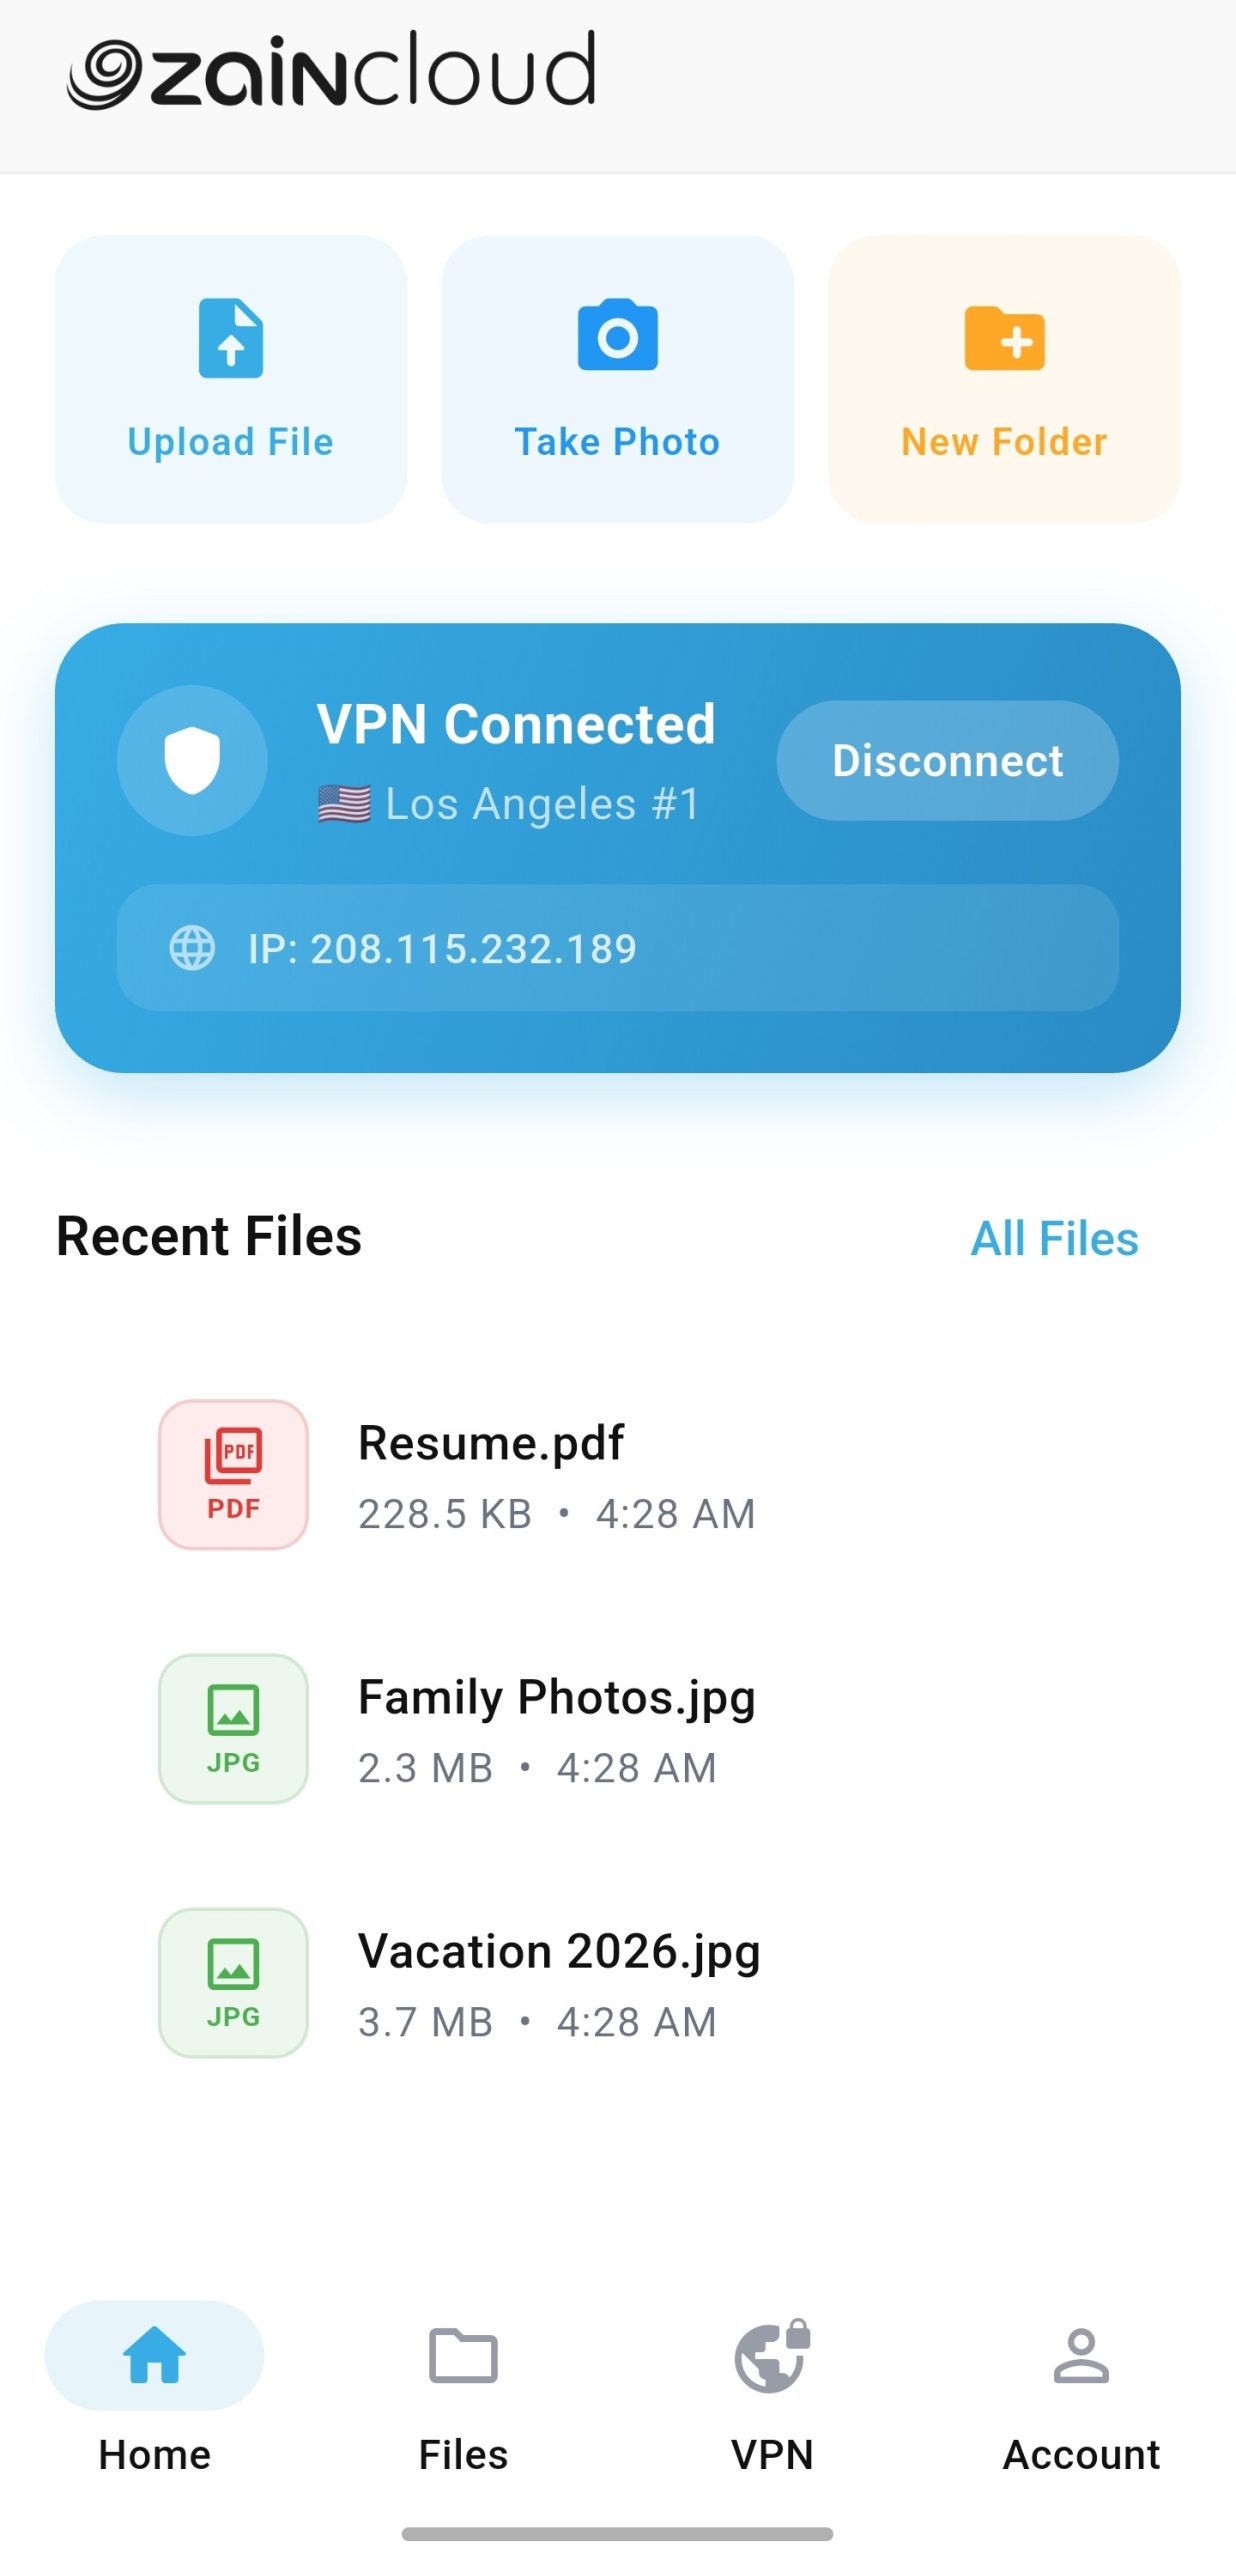
Task: Tap the Upload File icon
Action: coord(231,338)
